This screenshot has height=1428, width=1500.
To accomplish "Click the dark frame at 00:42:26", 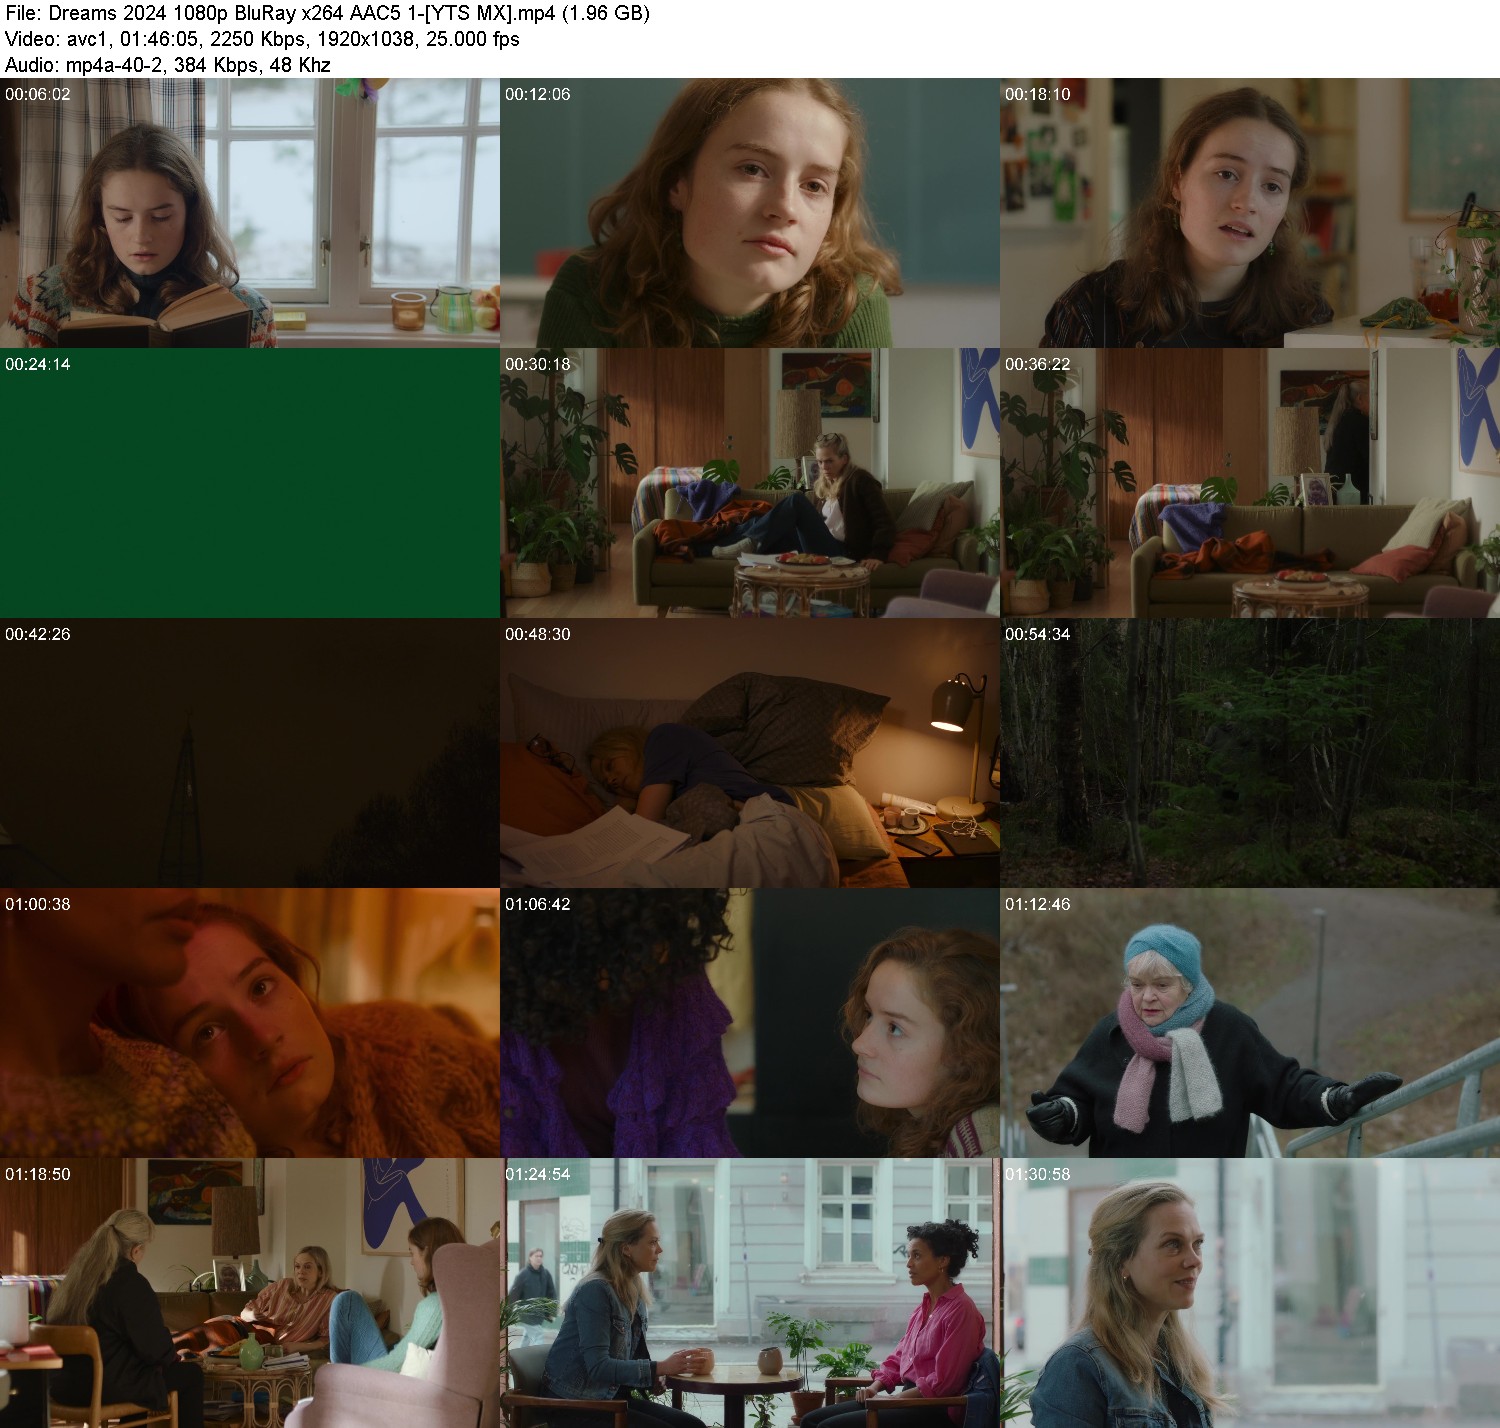I will coord(250,753).
